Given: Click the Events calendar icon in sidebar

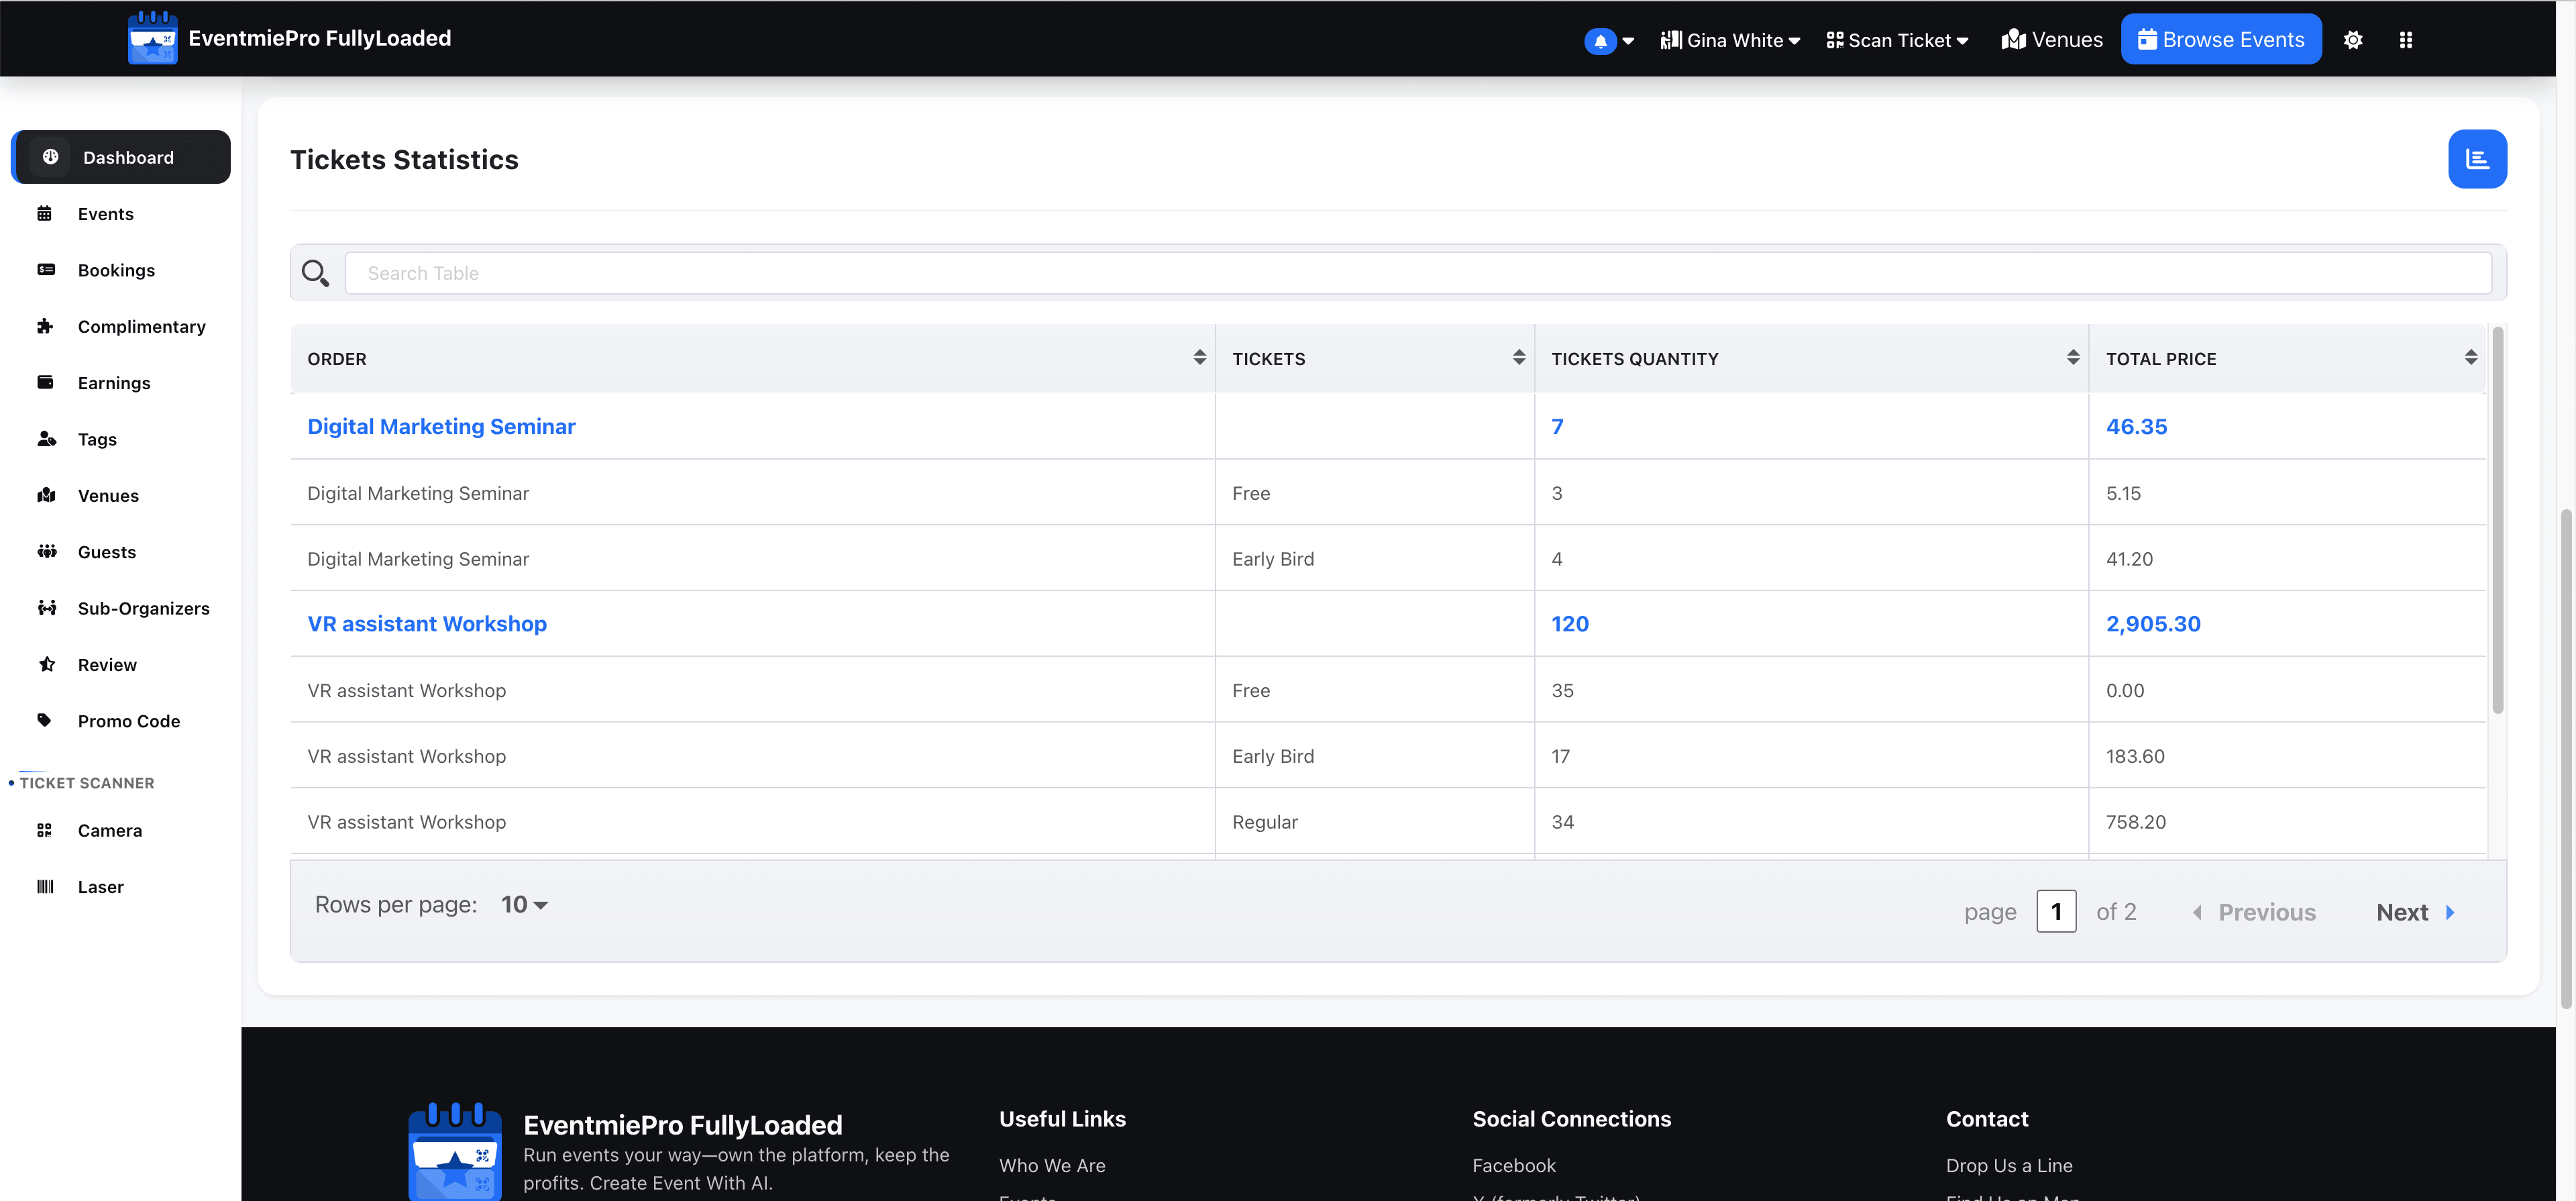Looking at the screenshot, I should tap(45, 213).
